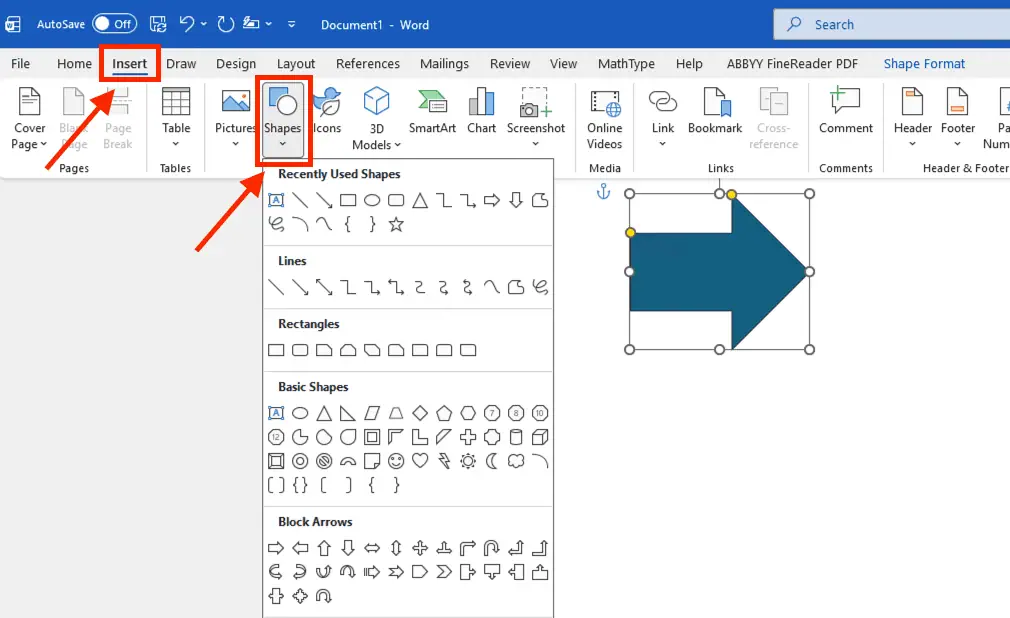This screenshot has width=1010, height=618.
Task: Select the smiley face in Basic Shapes
Action: 396,461
